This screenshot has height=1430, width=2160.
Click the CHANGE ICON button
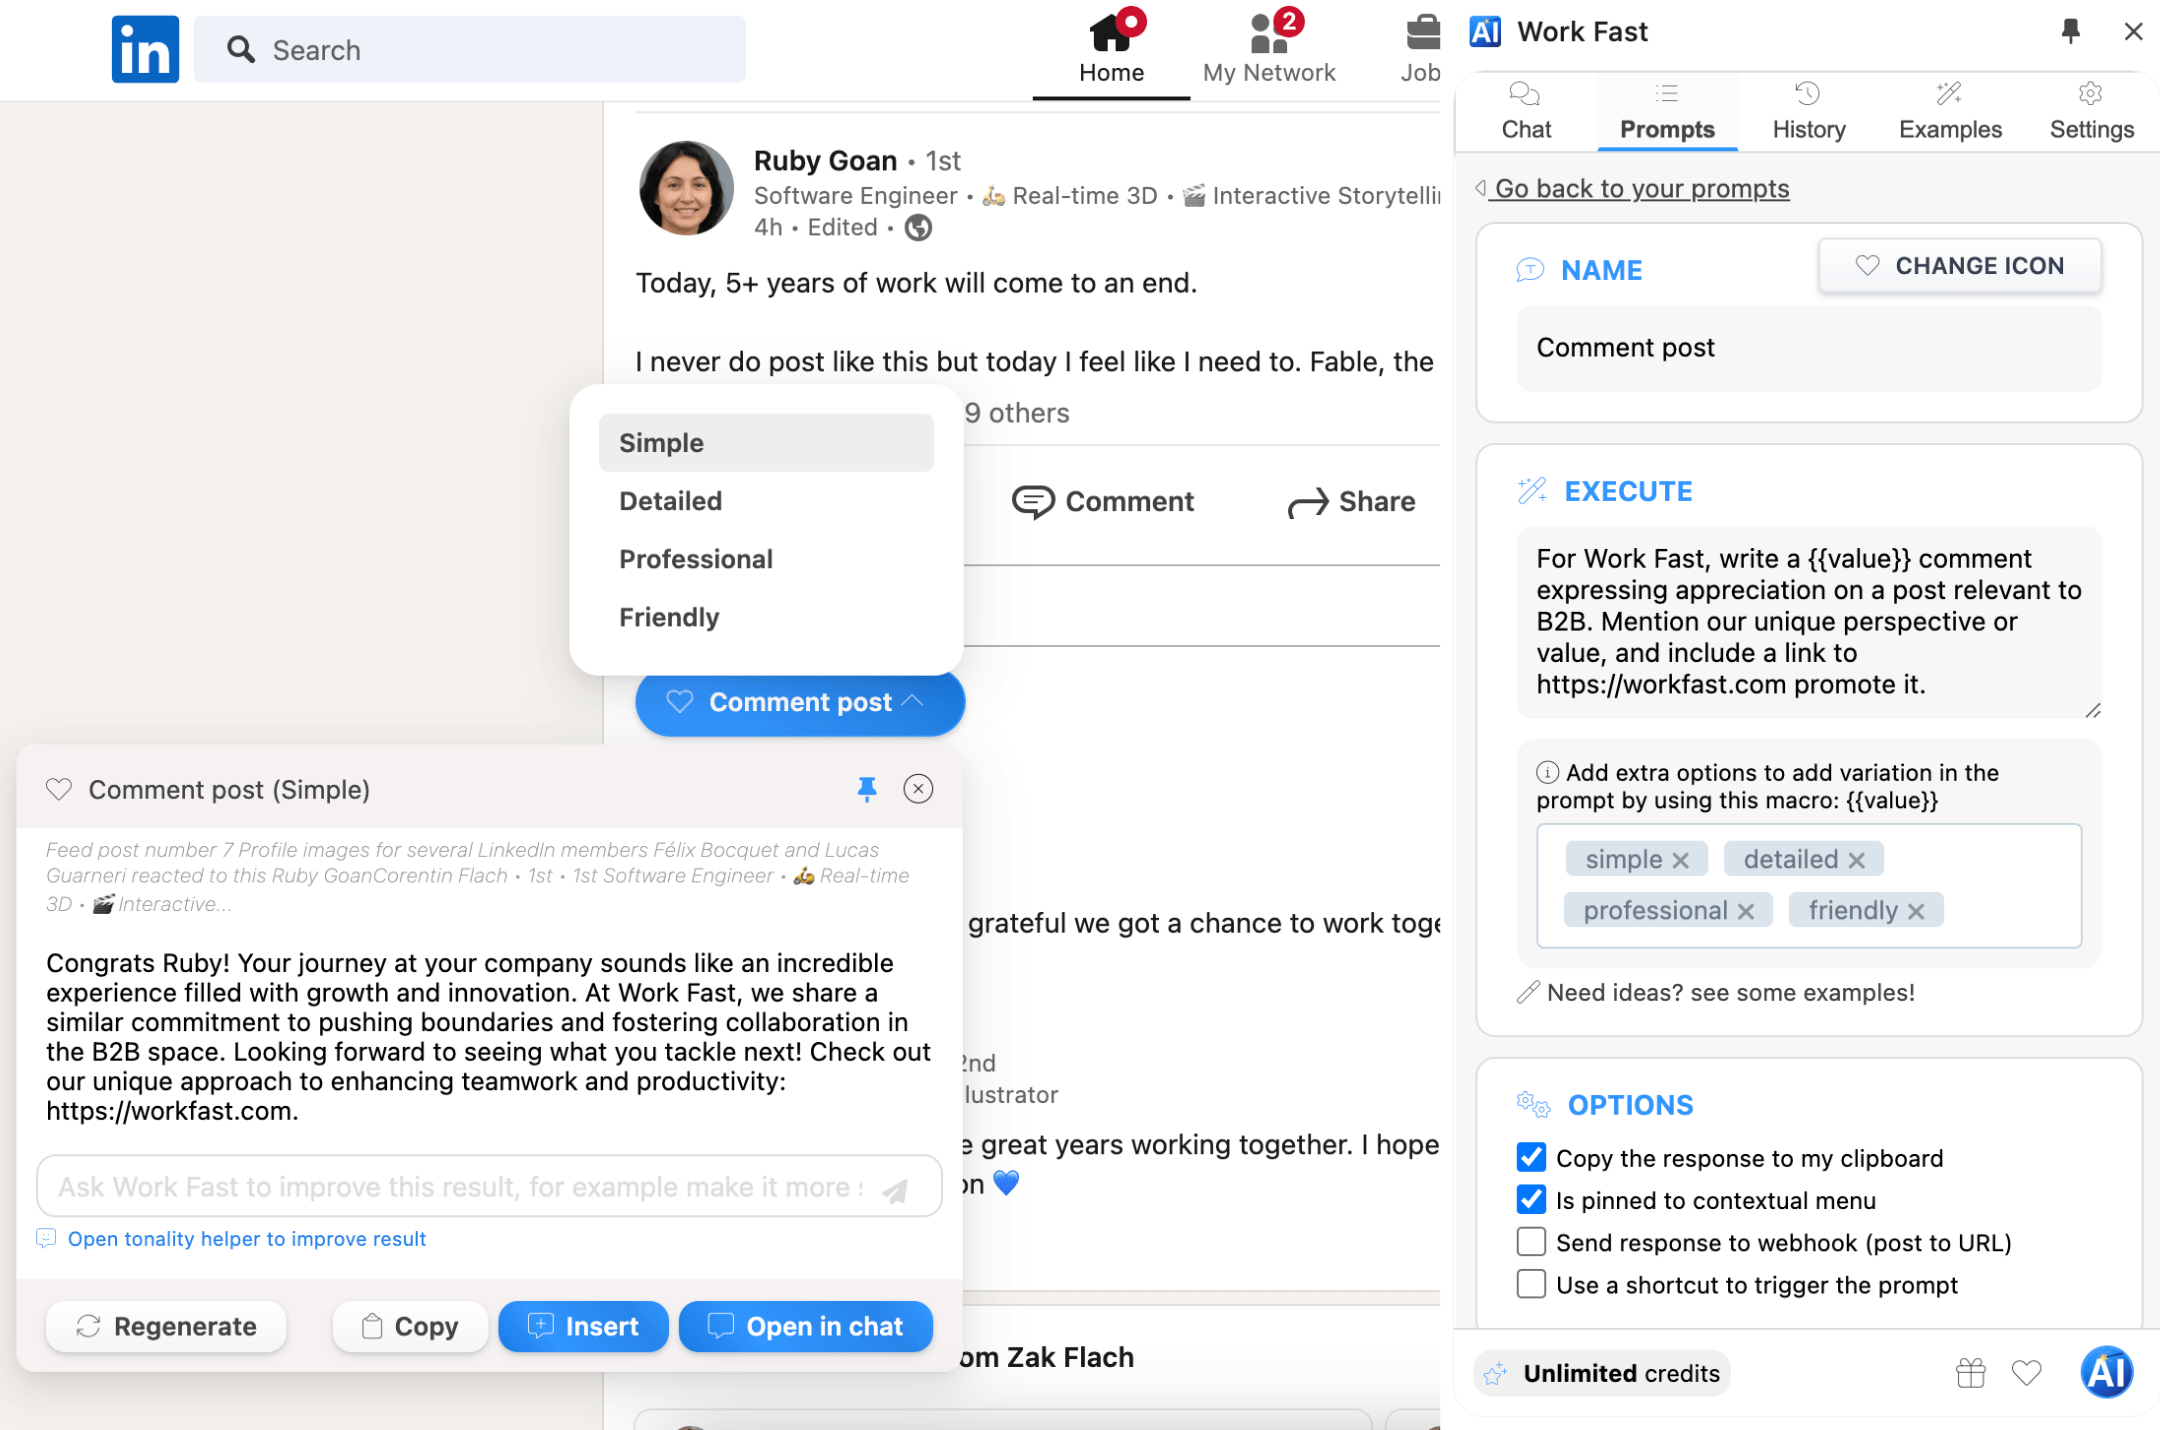click(1960, 266)
